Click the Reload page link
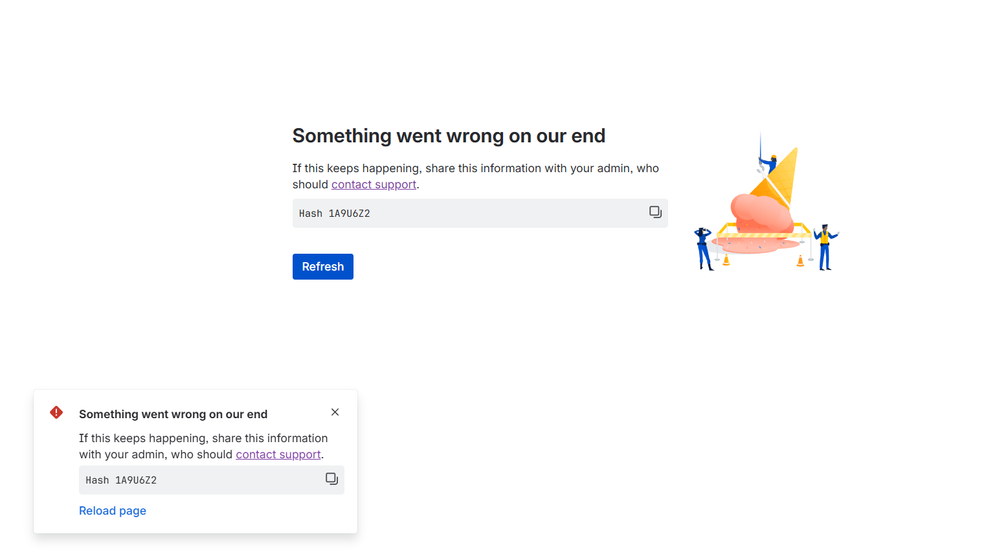 (x=112, y=510)
